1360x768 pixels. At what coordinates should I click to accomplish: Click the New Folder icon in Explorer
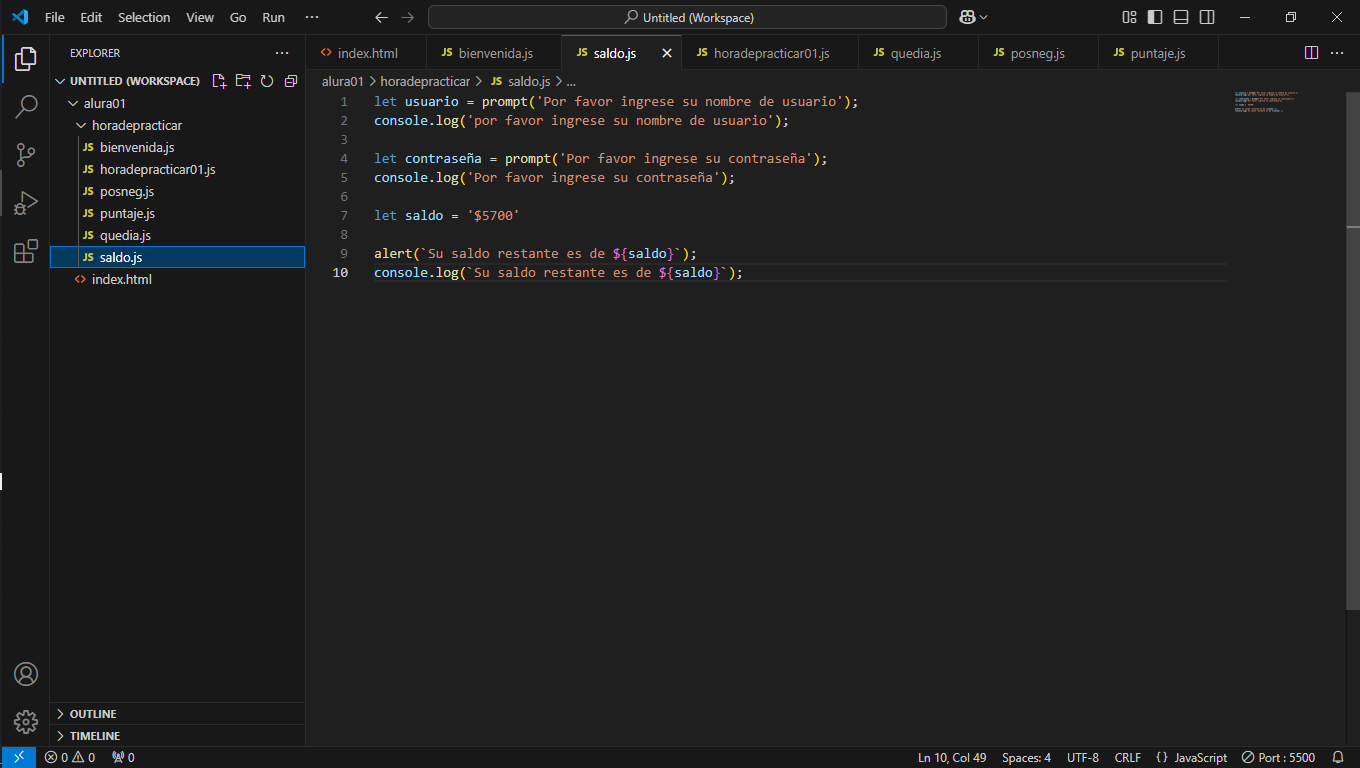[243, 81]
